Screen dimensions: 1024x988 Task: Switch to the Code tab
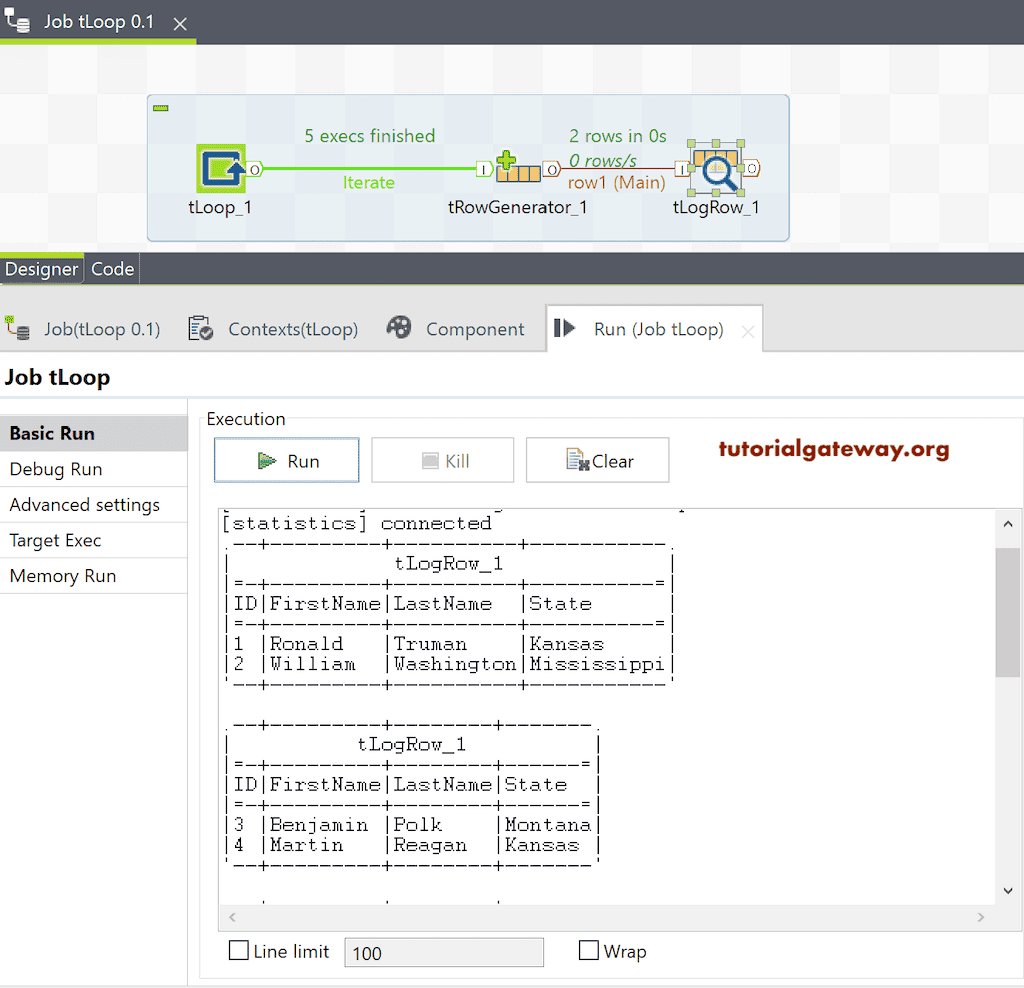[x=111, y=268]
